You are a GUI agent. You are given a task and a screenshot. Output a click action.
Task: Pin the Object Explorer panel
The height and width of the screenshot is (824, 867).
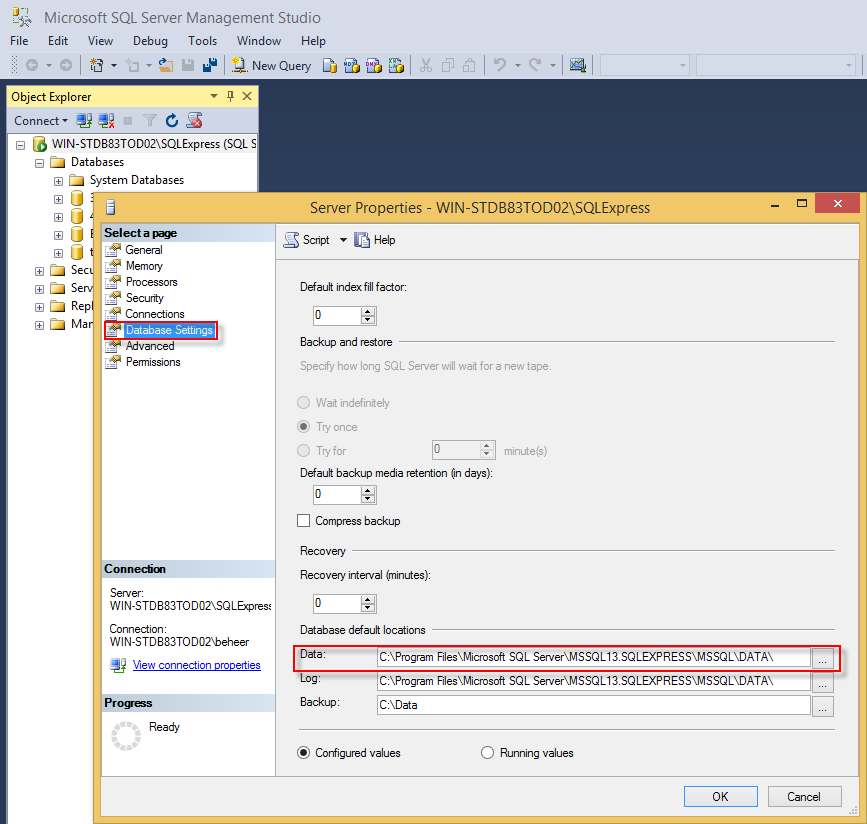[x=231, y=96]
